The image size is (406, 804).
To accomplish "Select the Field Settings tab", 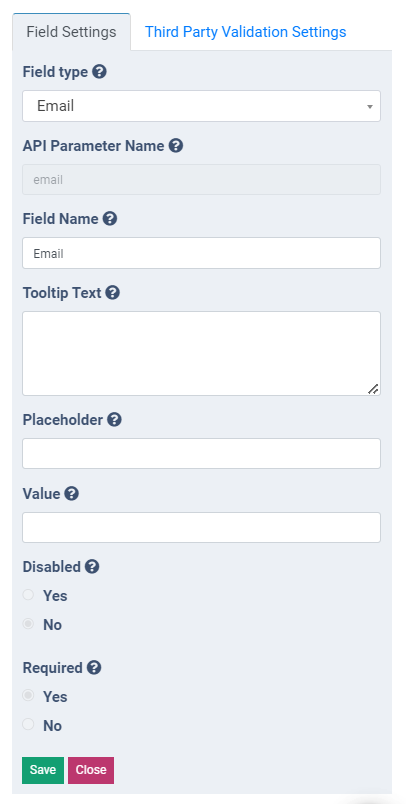I will [x=71, y=32].
